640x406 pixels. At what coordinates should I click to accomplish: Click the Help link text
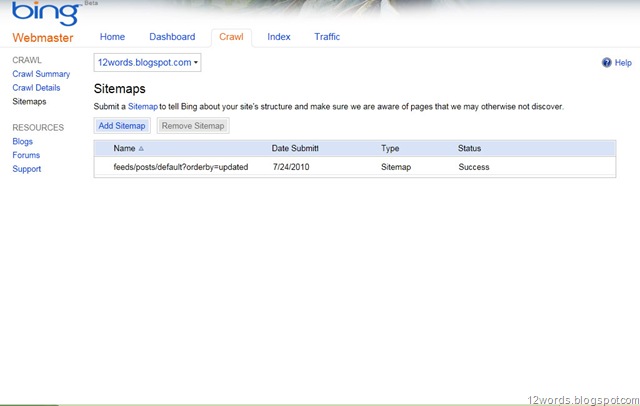click(x=623, y=63)
